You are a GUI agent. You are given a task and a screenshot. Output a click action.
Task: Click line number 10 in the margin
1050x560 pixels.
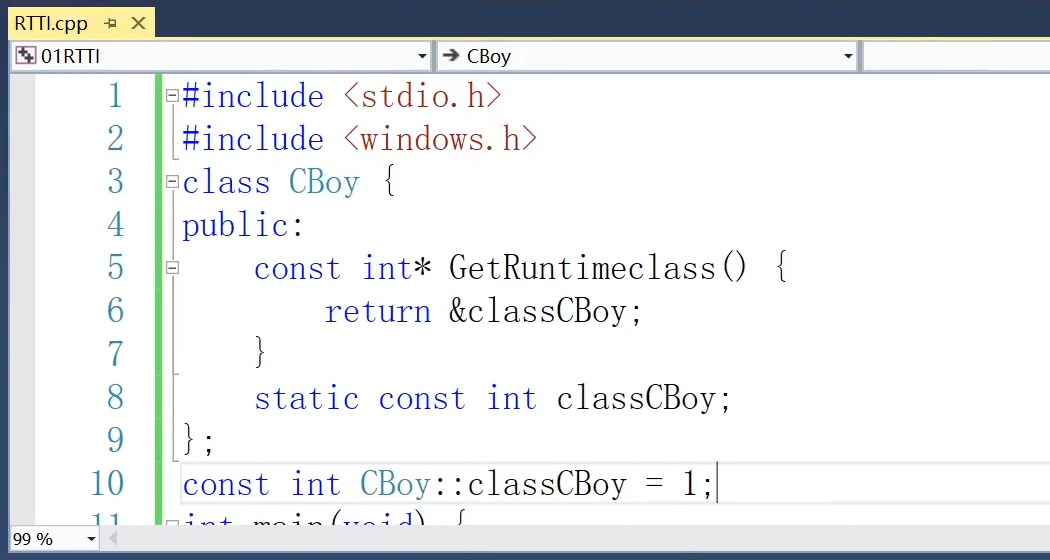[x=107, y=484]
